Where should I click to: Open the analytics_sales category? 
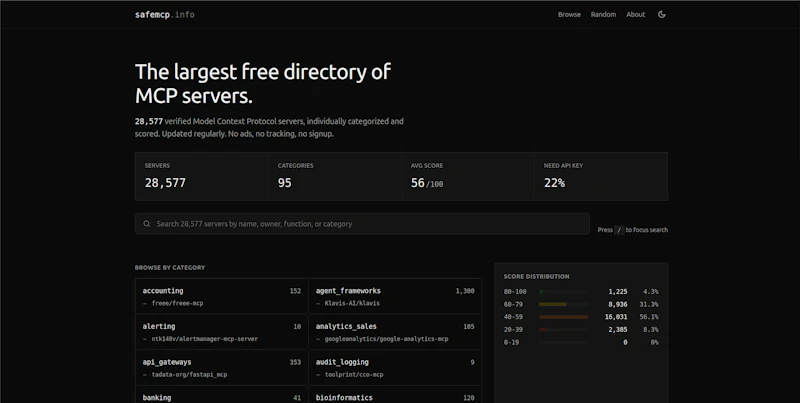(395, 332)
